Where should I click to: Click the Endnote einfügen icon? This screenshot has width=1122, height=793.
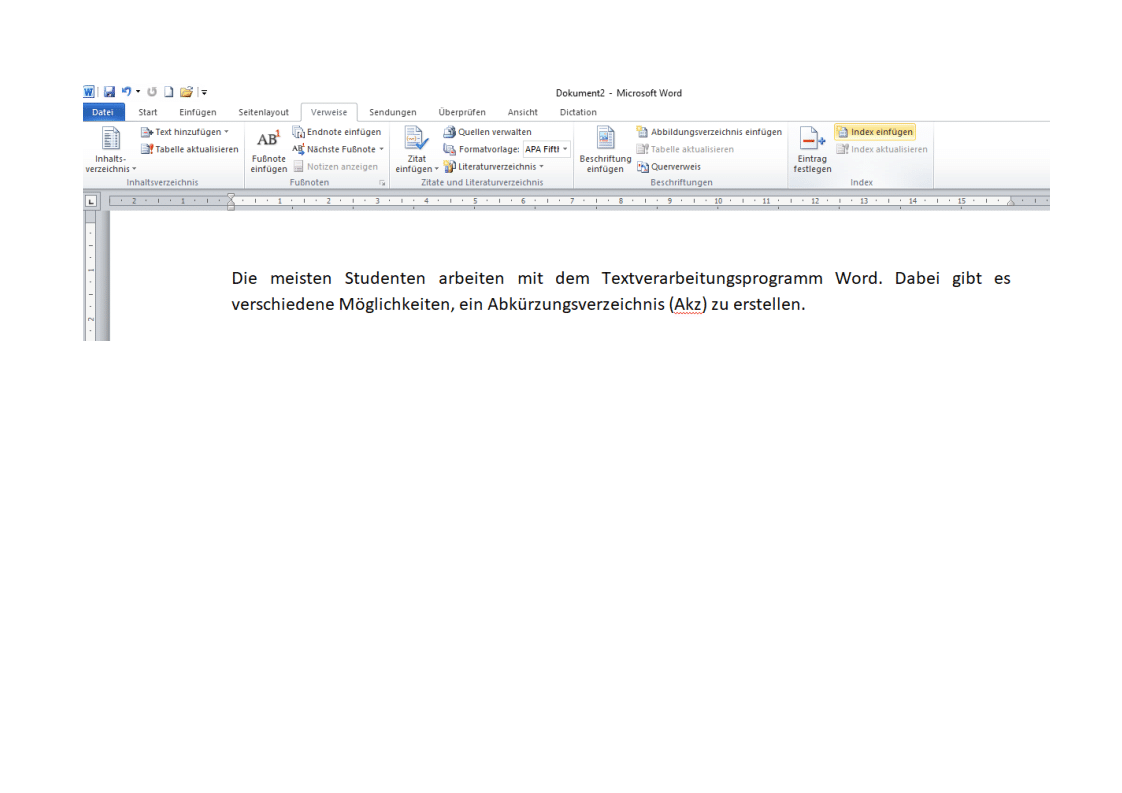[x=298, y=132]
